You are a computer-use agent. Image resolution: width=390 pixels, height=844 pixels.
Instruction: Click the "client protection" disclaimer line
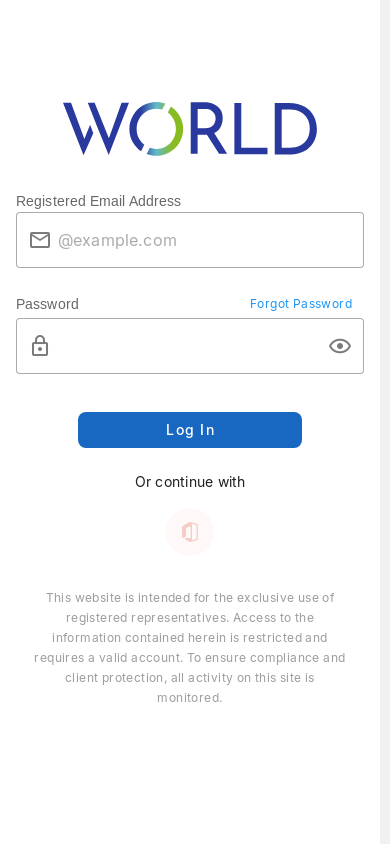click(x=190, y=678)
